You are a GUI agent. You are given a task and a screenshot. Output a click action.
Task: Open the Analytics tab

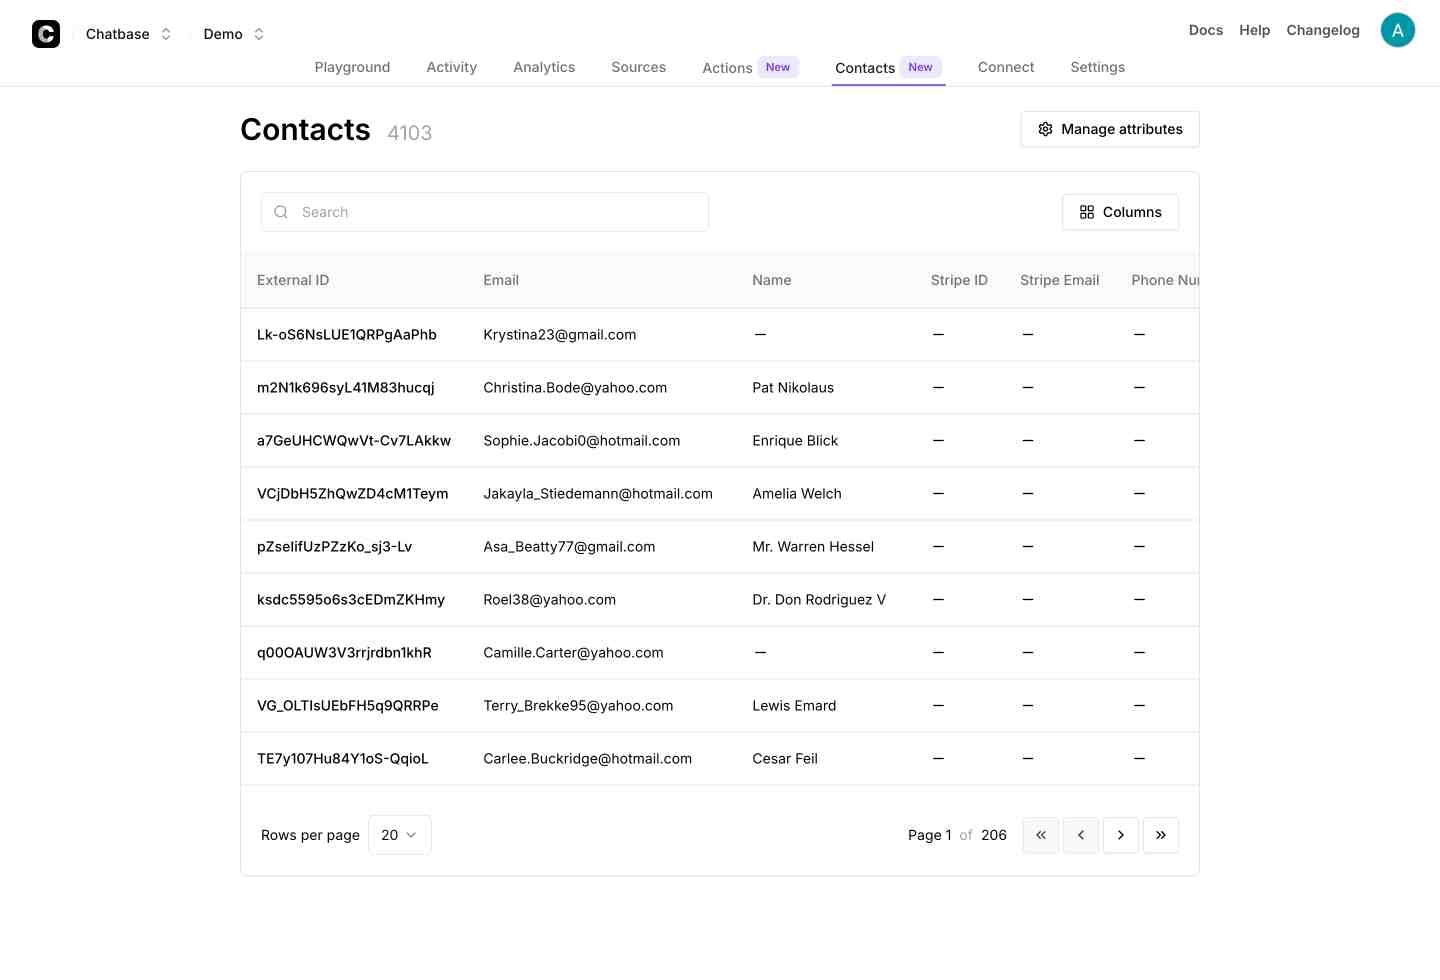(x=544, y=67)
